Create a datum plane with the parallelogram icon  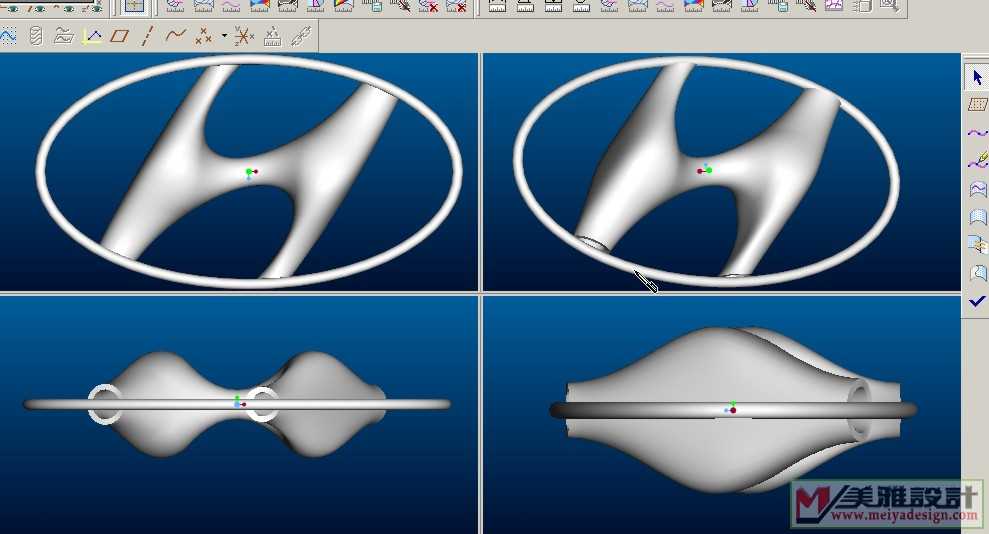[x=119, y=36]
